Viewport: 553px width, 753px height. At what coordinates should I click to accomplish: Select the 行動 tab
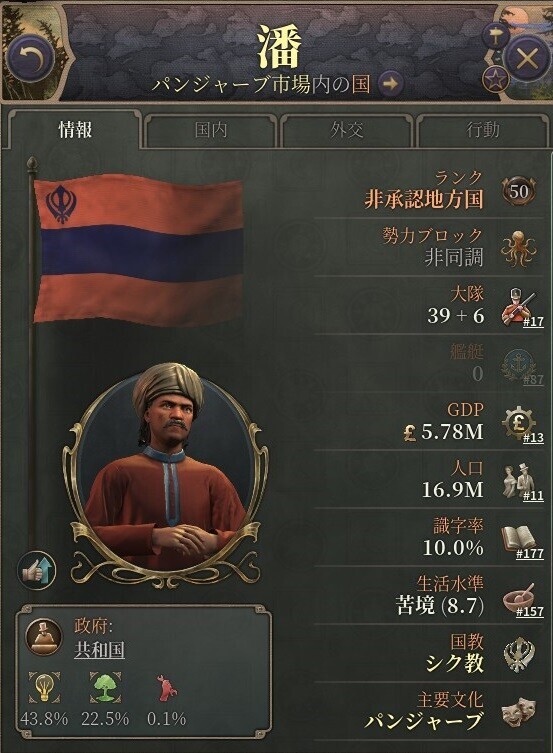click(482, 130)
